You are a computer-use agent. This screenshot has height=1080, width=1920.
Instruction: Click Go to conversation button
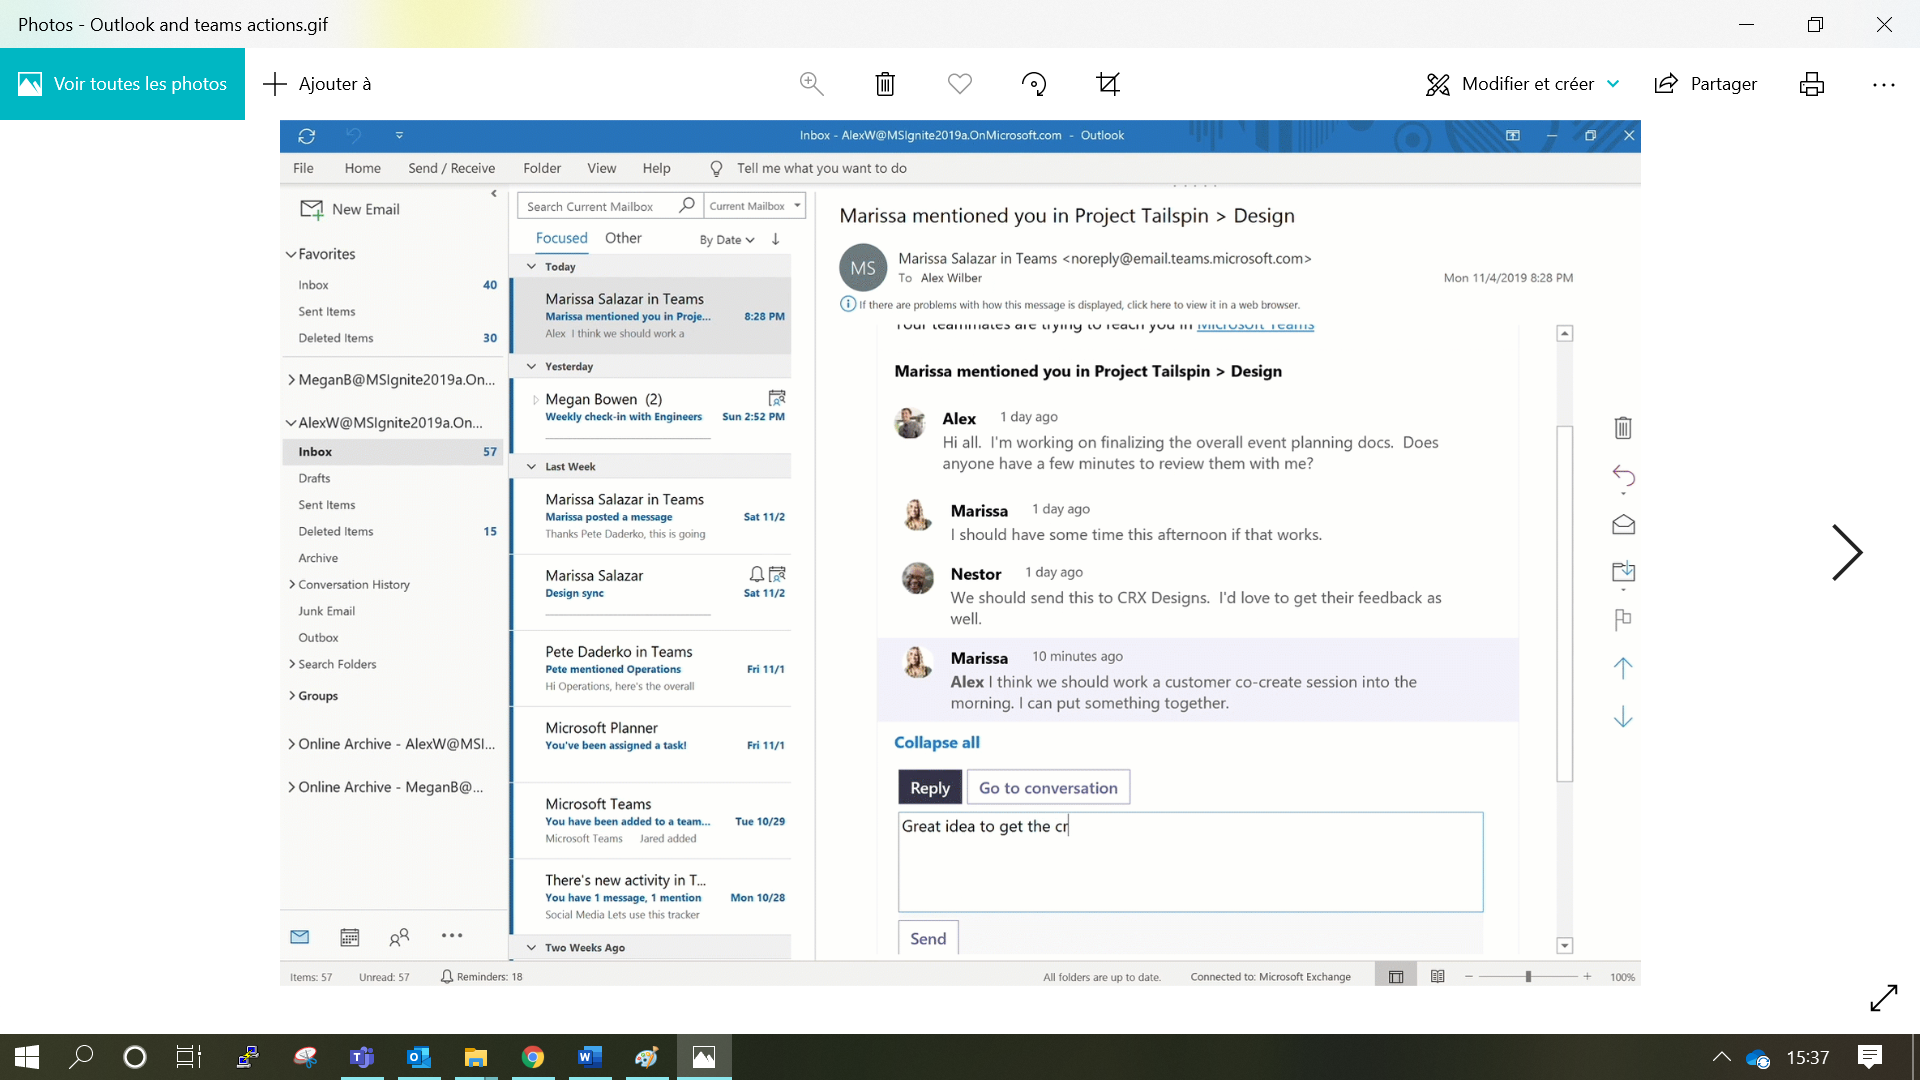pyautogui.click(x=1048, y=788)
